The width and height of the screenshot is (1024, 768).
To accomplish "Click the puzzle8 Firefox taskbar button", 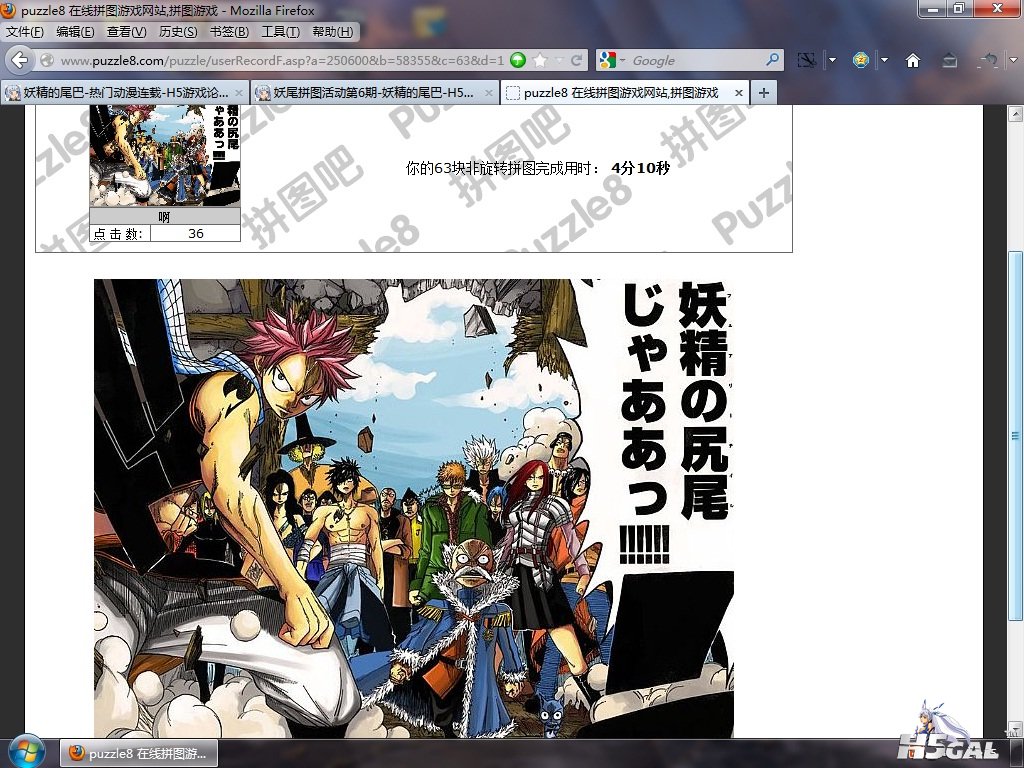I will coord(139,752).
